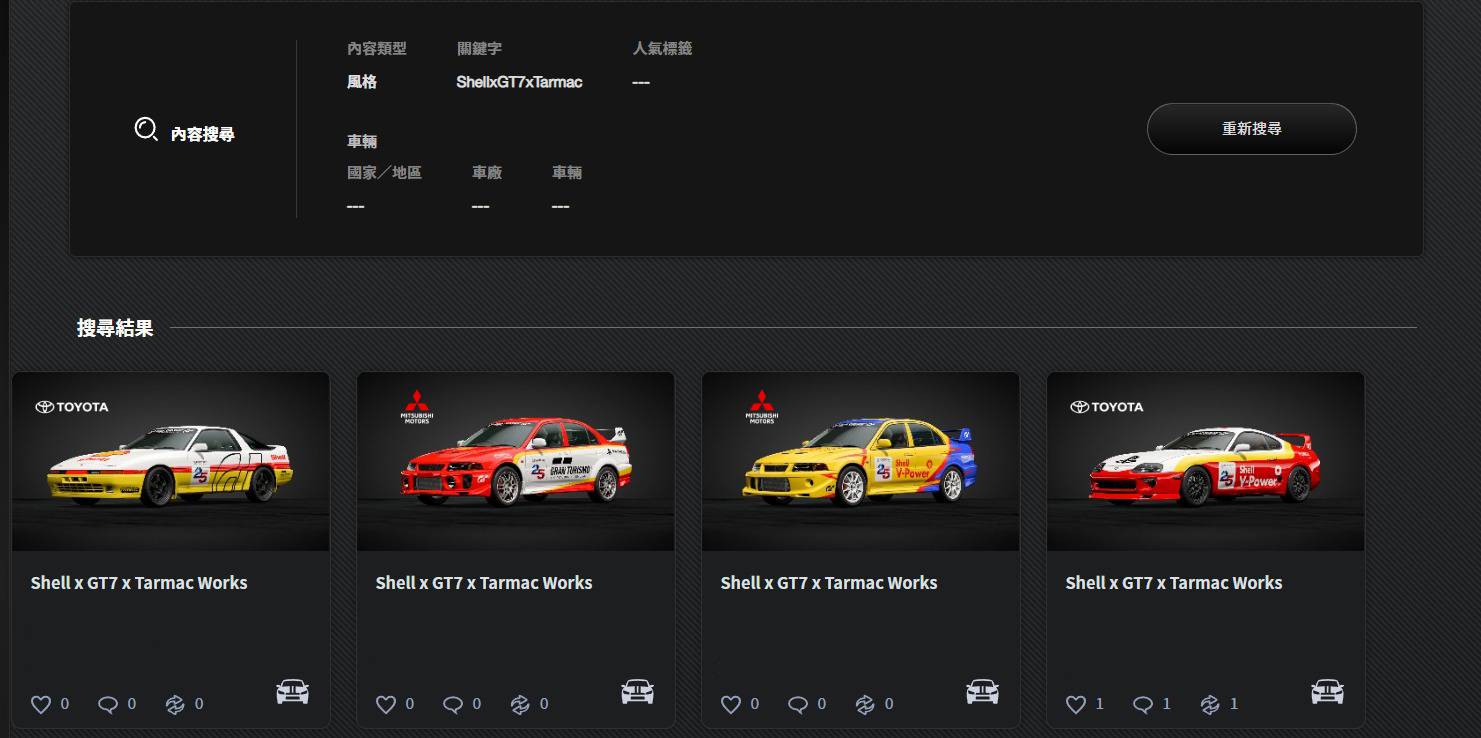Open comments on white-yellow Toyota Supra card
Screen dimensions: 1481x738
click(x=108, y=704)
